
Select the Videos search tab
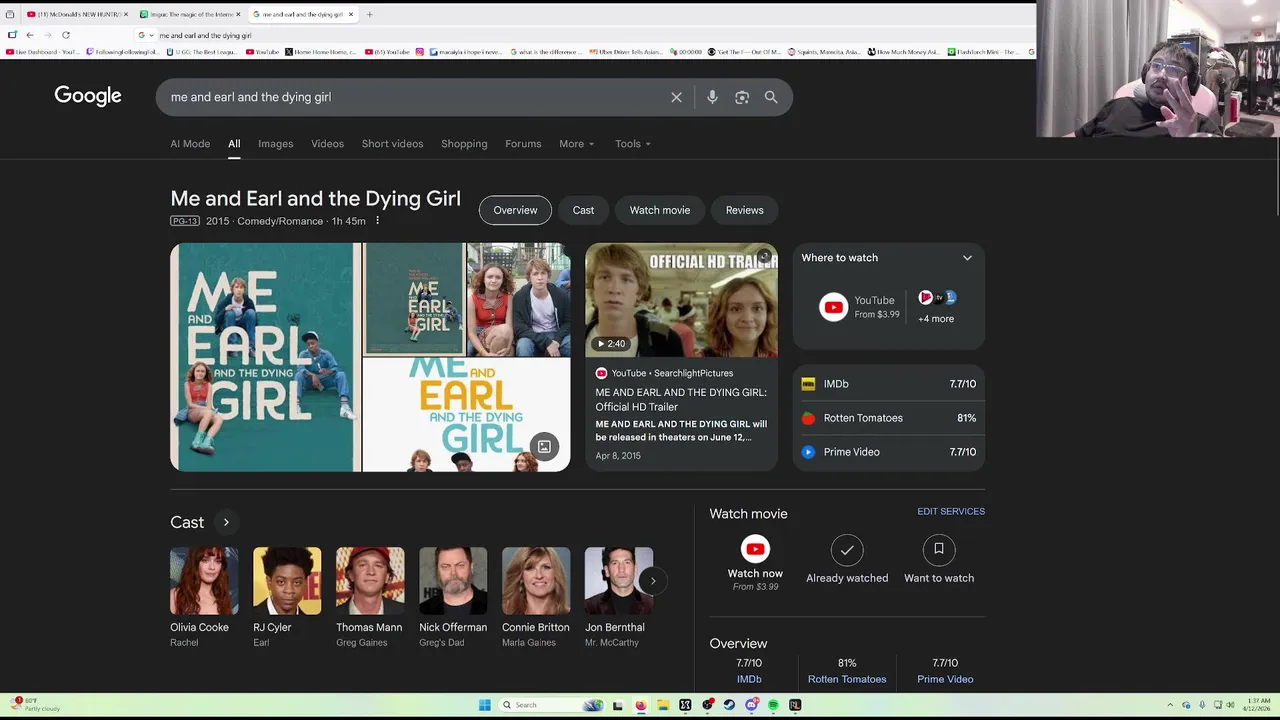[327, 144]
